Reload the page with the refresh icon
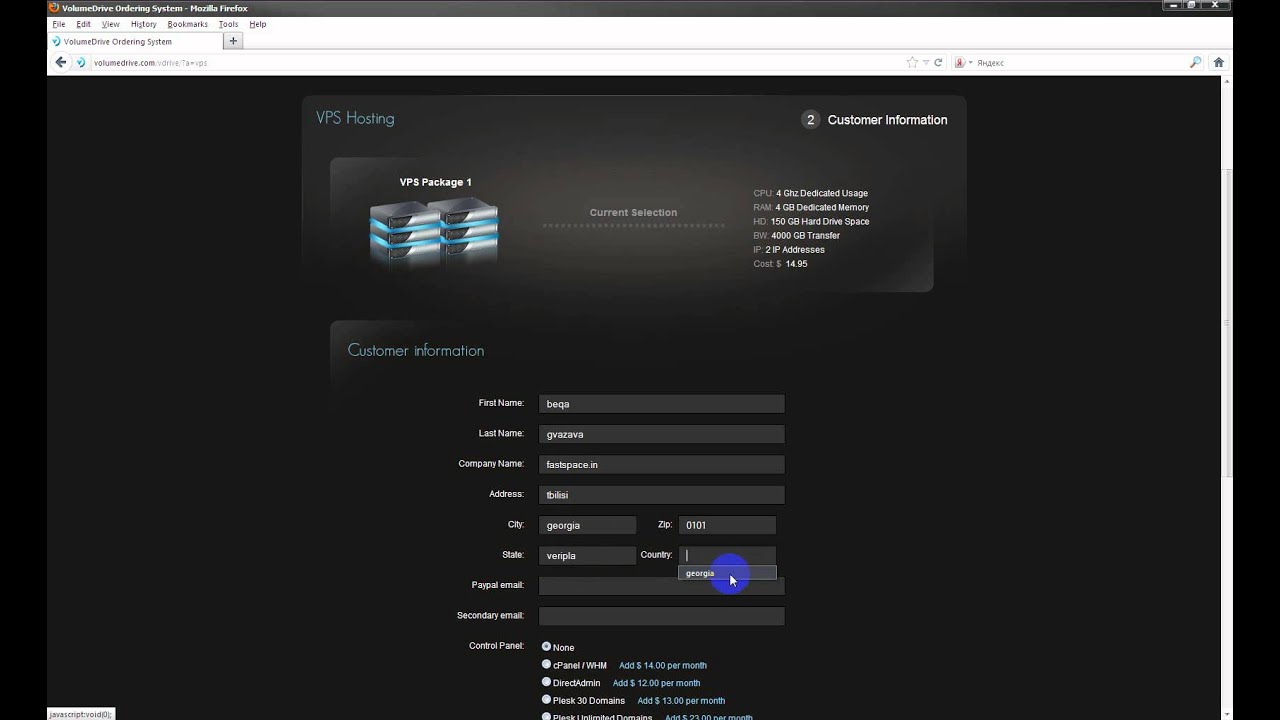Screen dimensions: 1280x720 tap(938, 62)
